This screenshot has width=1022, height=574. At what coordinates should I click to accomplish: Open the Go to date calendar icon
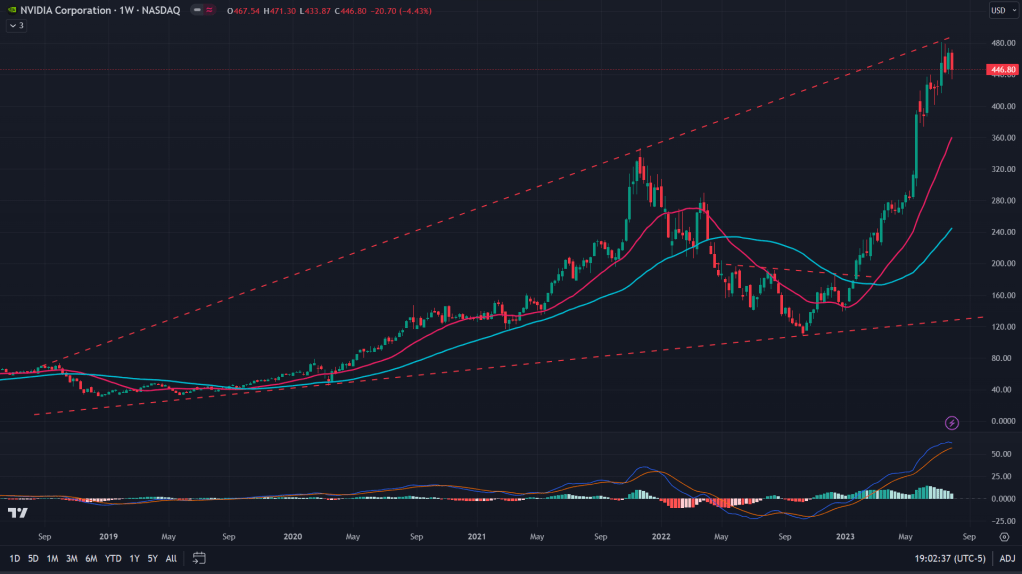click(199, 558)
